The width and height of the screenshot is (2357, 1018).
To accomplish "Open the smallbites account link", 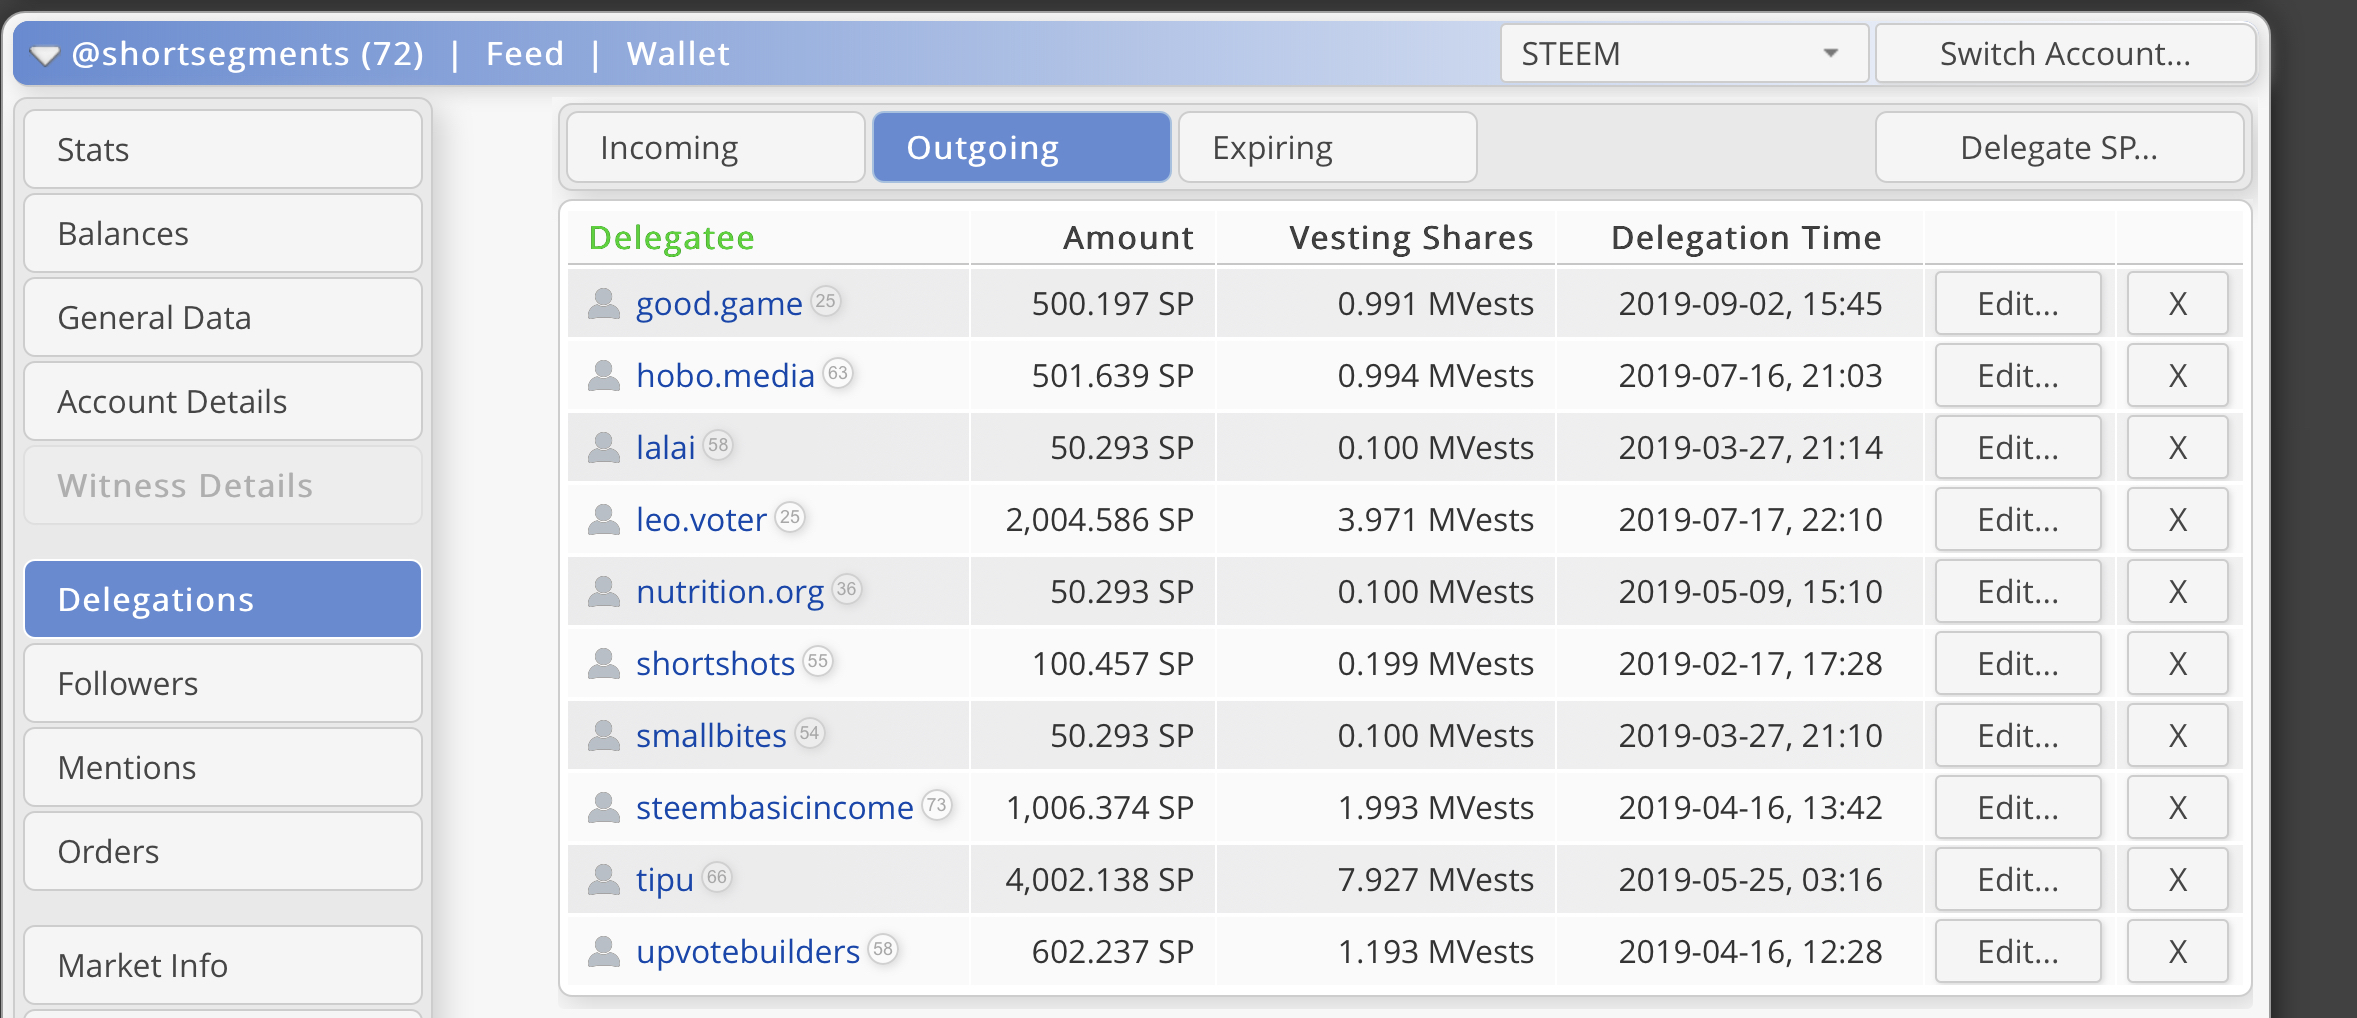I will coord(711,735).
